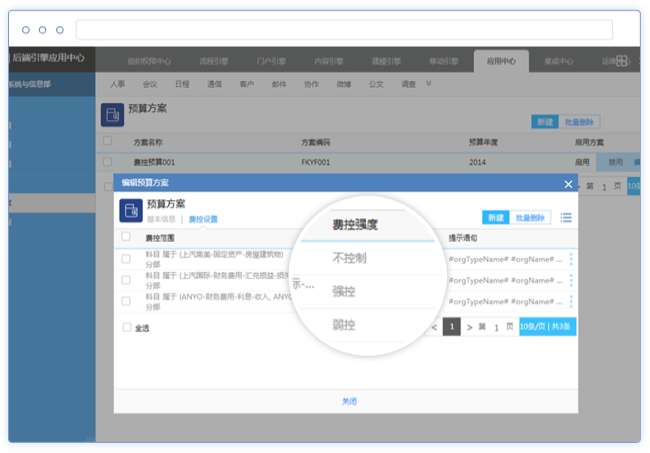Click the grid icon in the top navigation bar
This screenshot has height=453, width=650.
click(622, 61)
